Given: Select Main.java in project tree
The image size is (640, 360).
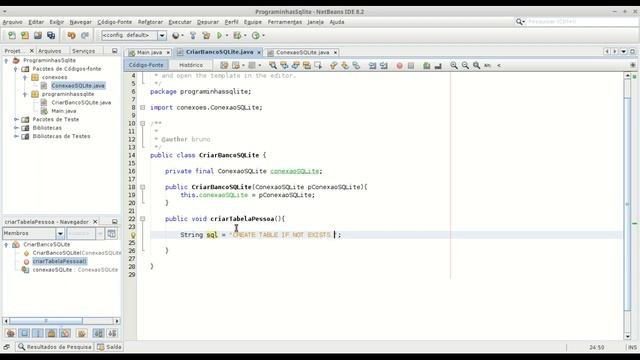Looking at the screenshot, I should (64, 111).
